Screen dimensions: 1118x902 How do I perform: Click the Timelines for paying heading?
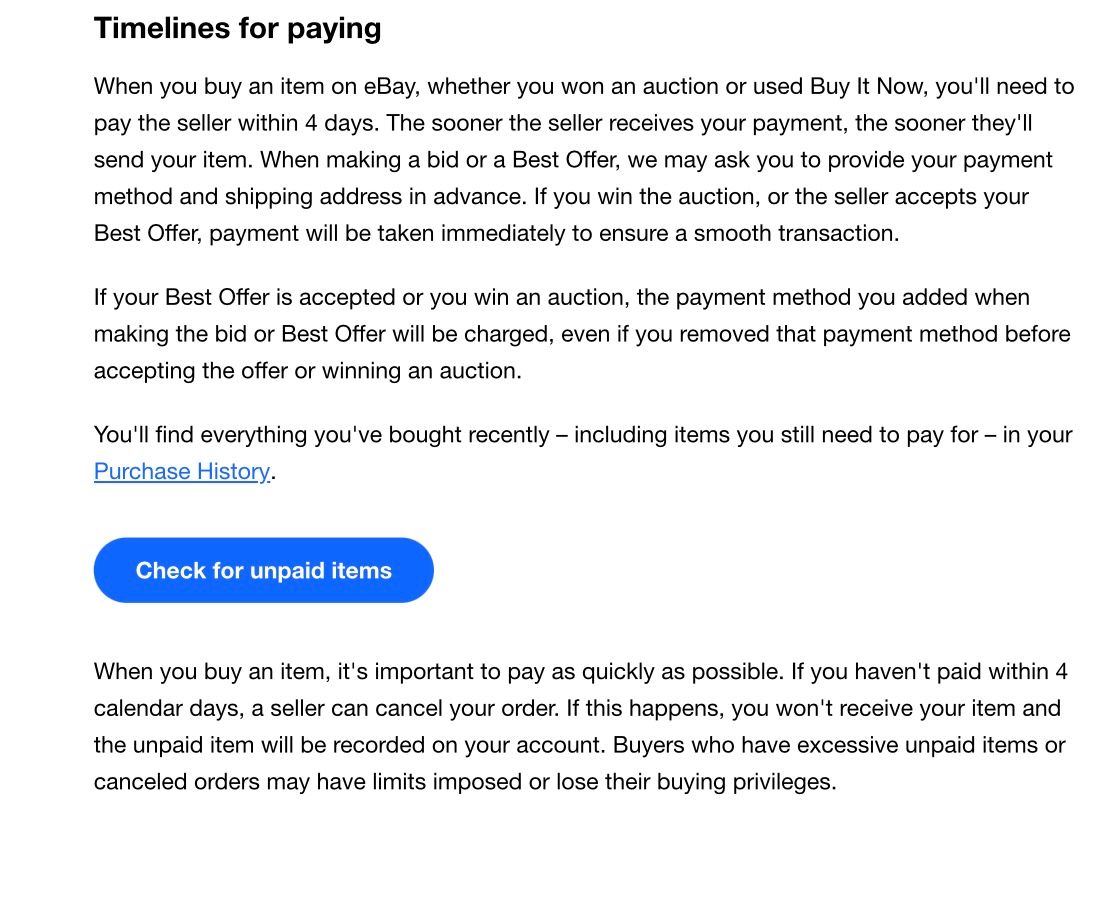pyautogui.click(x=237, y=28)
